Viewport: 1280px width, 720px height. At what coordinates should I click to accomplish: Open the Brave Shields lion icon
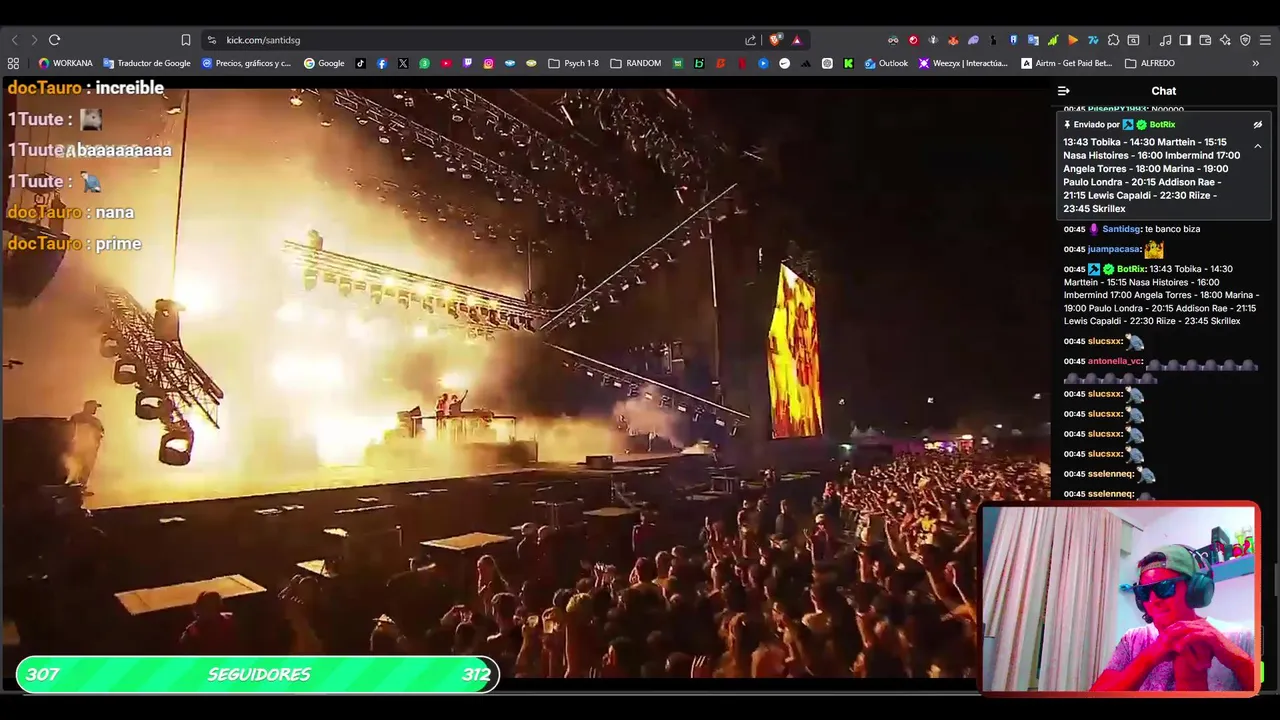tap(775, 40)
